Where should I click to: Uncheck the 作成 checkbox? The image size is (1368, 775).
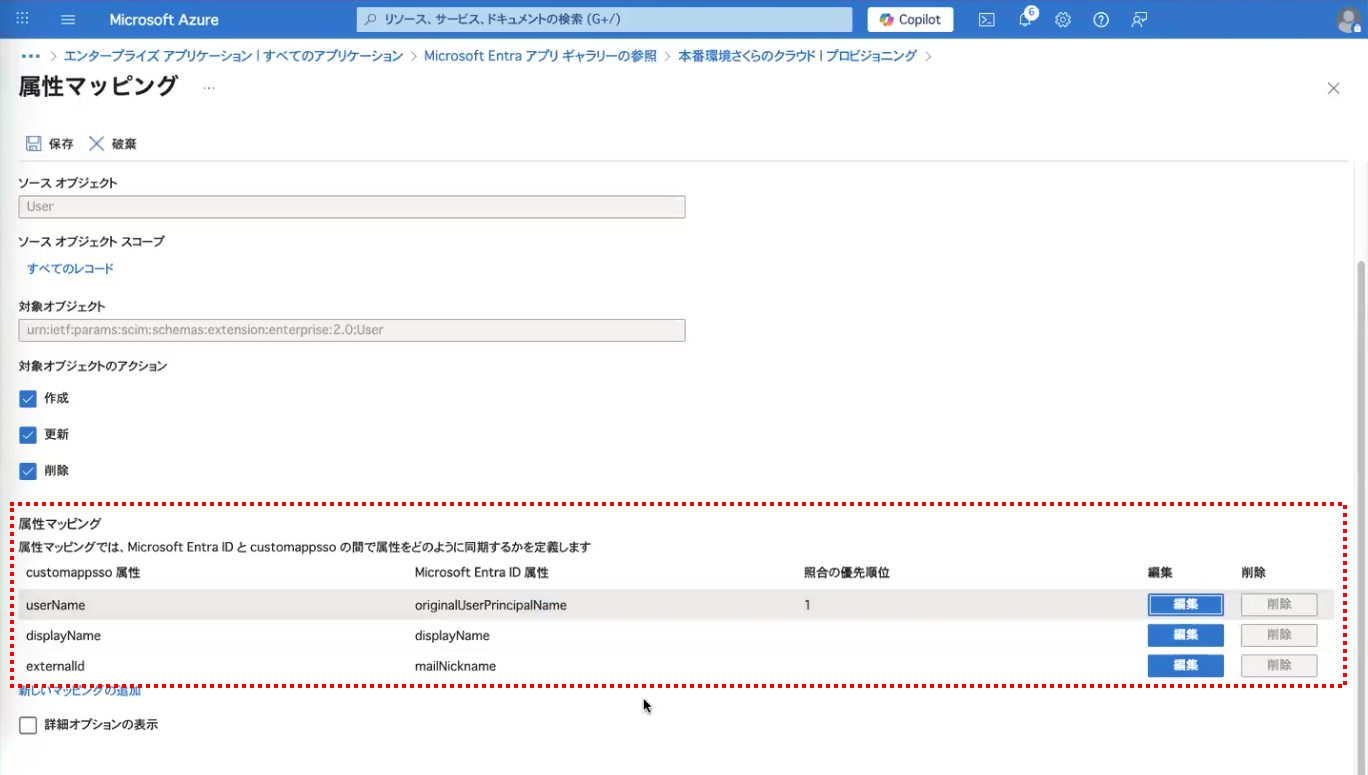coord(28,399)
